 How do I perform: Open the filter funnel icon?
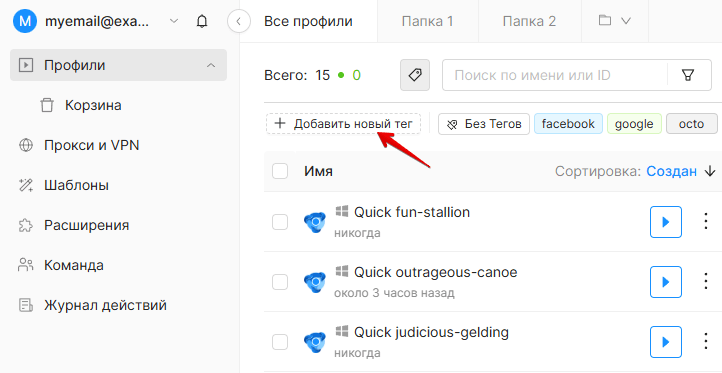point(688,75)
